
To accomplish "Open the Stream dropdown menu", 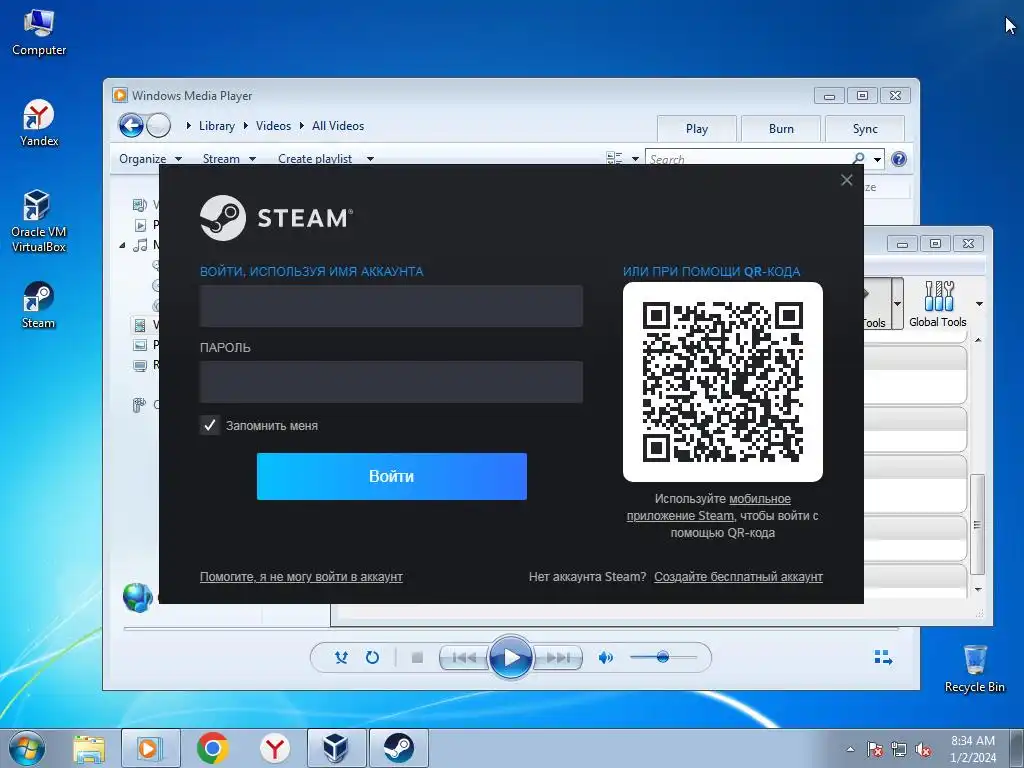I will tap(229, 159).
